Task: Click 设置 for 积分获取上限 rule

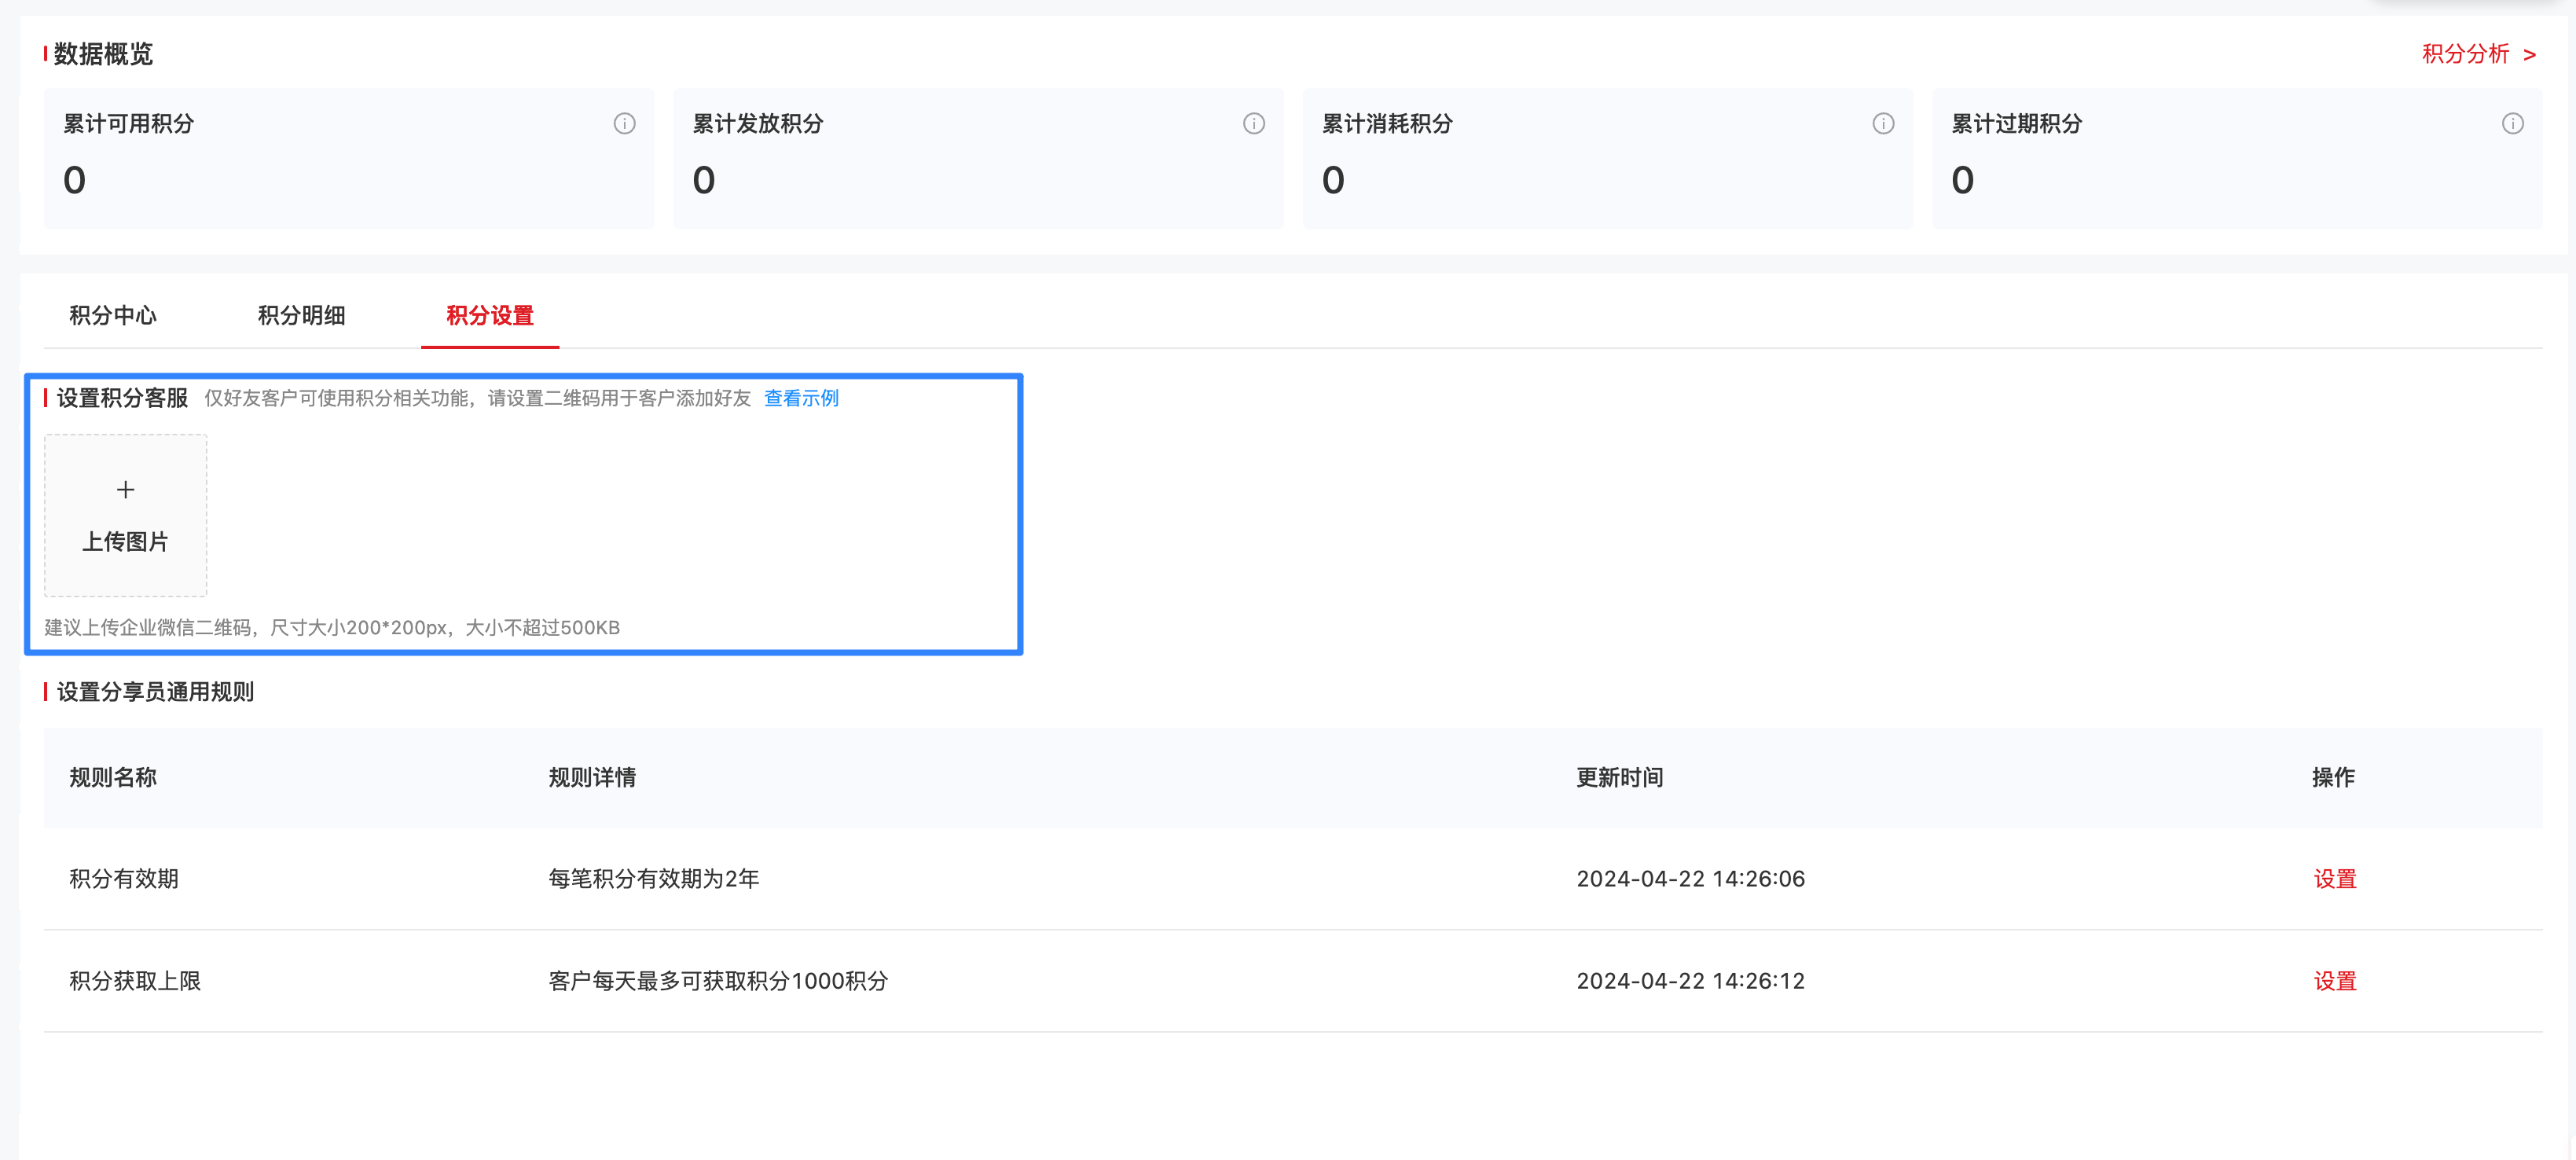Action: tap(2335, 981)
